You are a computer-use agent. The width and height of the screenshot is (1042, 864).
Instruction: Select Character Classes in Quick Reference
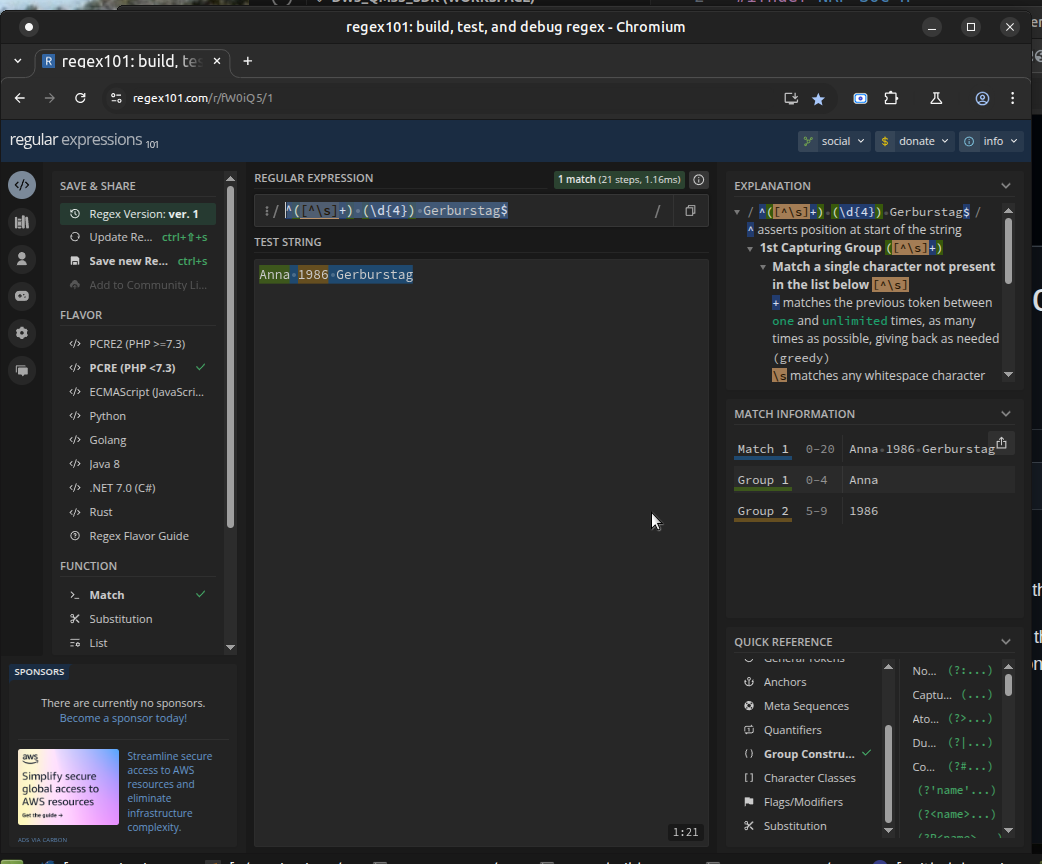click(x=809, y=778)
